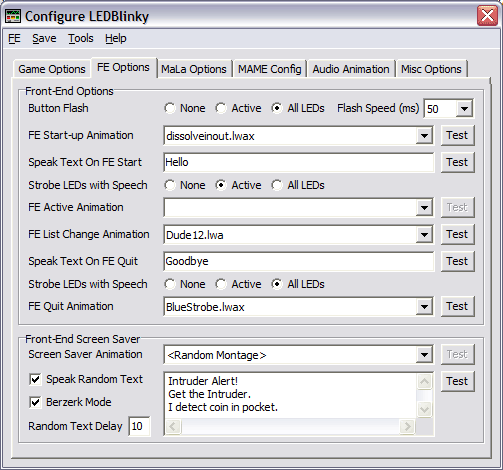The width and height of the screenshot is (503, 470).
Task: Open the Help menu
Action: [x=115, y=38]
